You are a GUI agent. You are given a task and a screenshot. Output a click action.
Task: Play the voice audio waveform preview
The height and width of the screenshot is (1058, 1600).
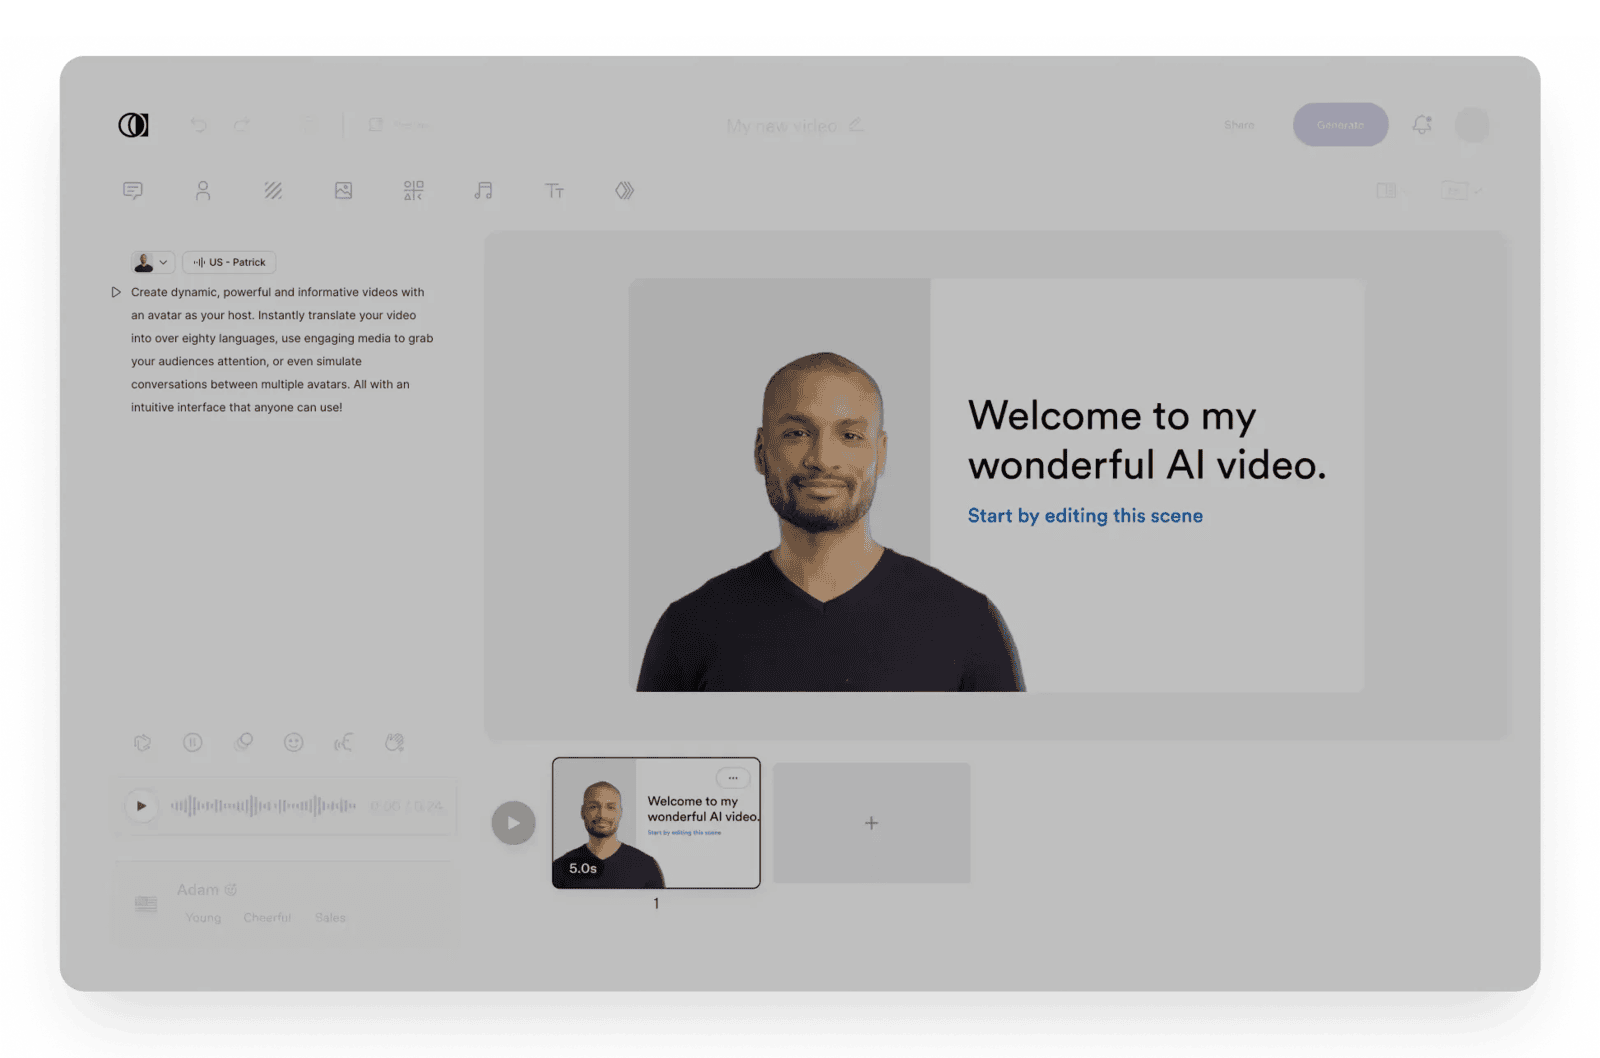click(x=141, y=806)
